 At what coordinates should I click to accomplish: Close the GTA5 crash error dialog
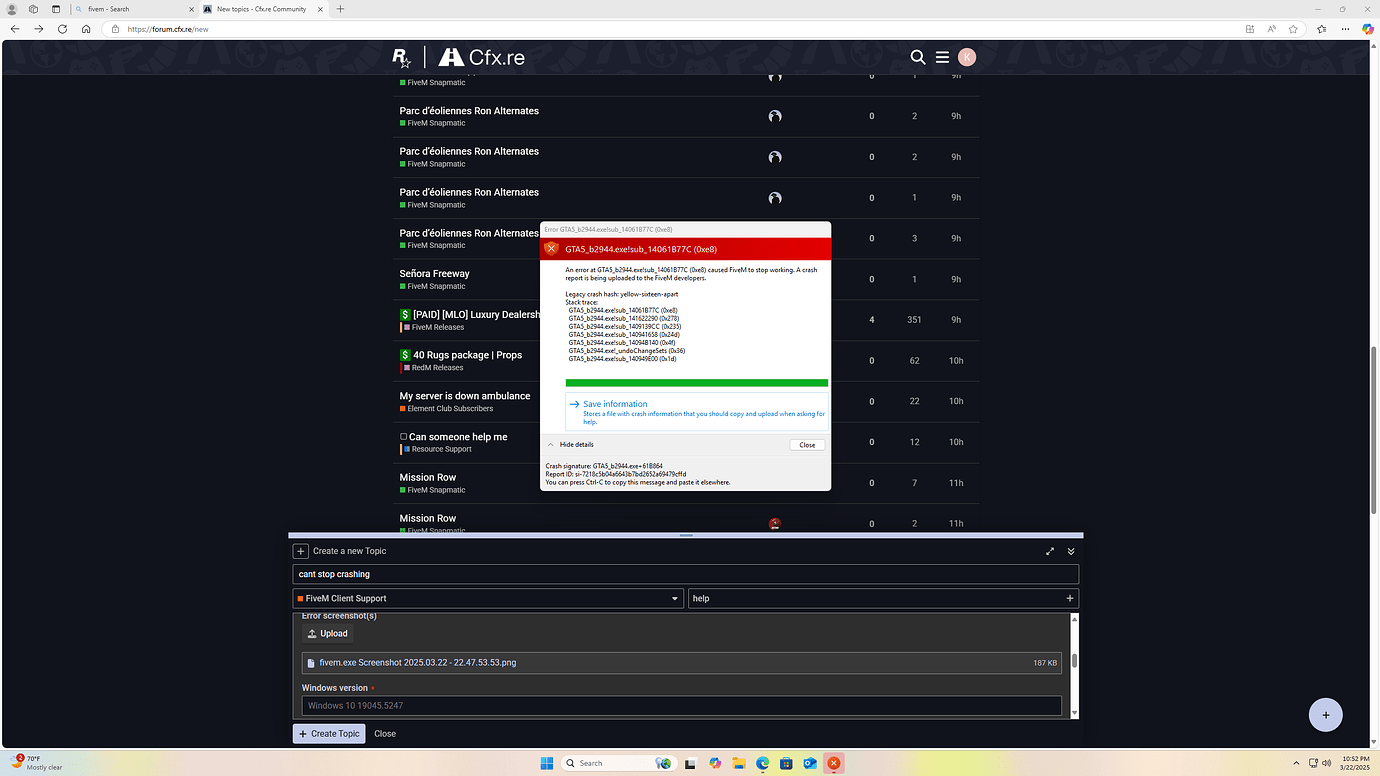coord(806,444)
